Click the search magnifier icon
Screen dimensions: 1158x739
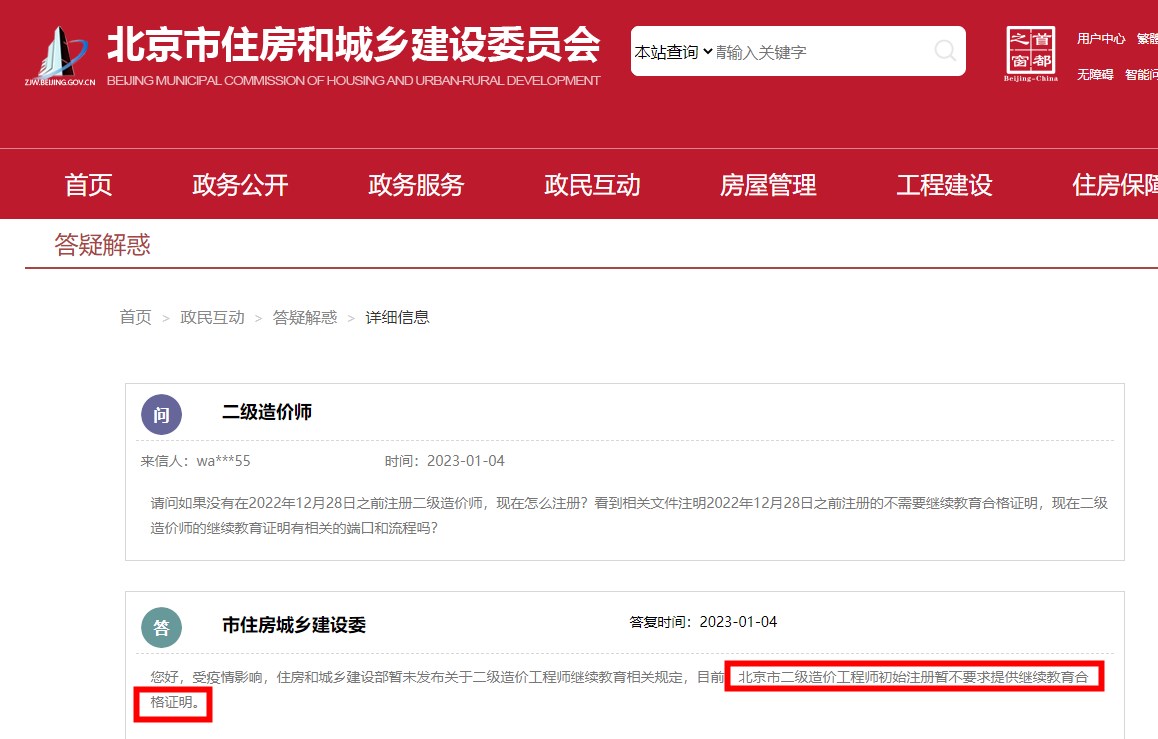click(943, 51)
